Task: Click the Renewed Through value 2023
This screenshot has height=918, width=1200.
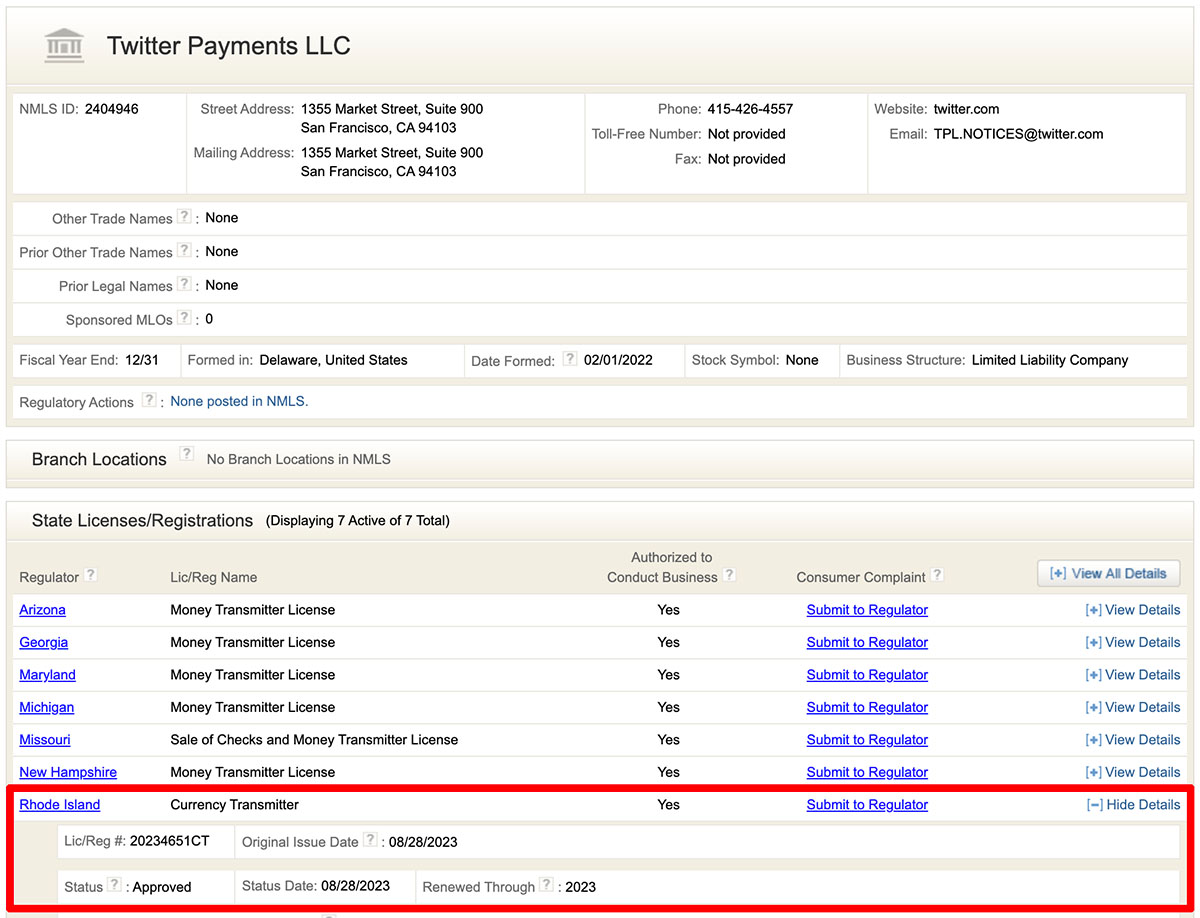Action: (580, 887)
